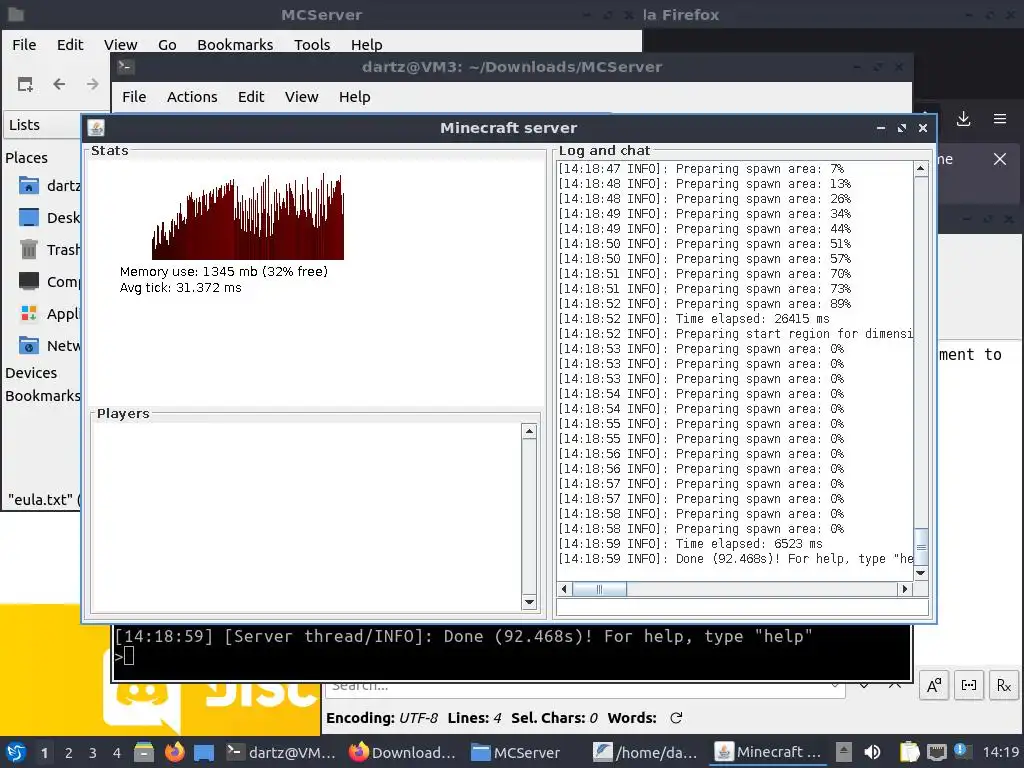Image resolution: width=1024 pixels, height=768 pixels.
Task: Switch to workspace 2 in the pager
Action: point(69,753)
